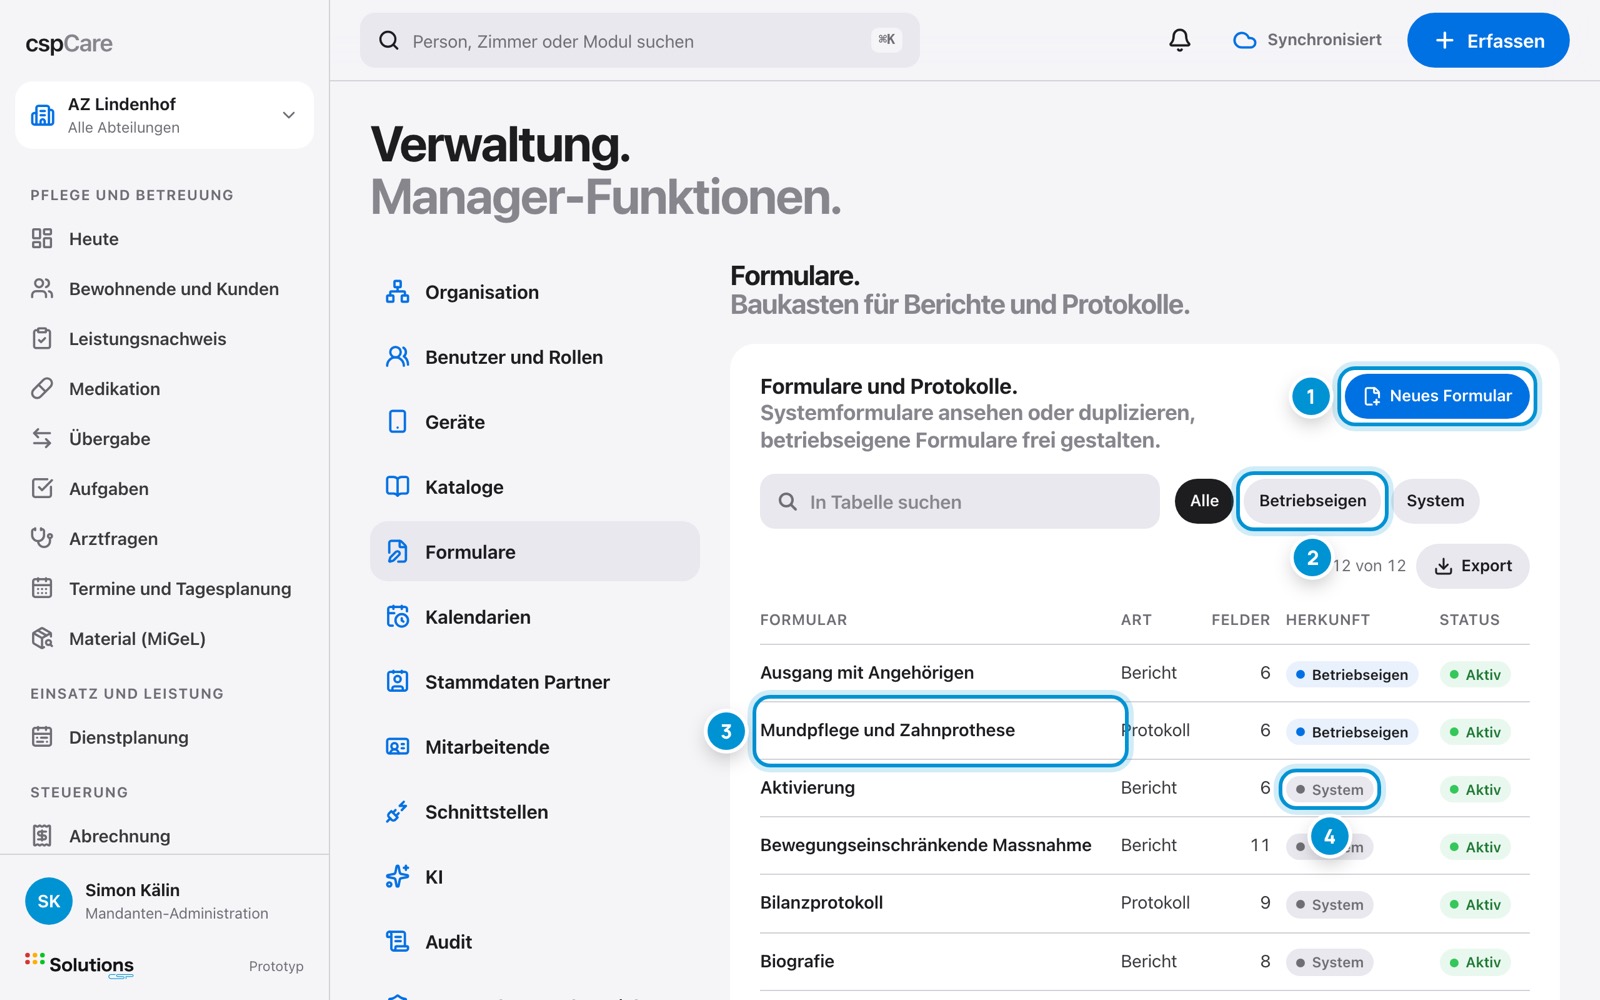Filter table by Betriebseigen
The width and height of the screenshot is (1600, 1000).
pyautogui.click(x=1312, y=501)
